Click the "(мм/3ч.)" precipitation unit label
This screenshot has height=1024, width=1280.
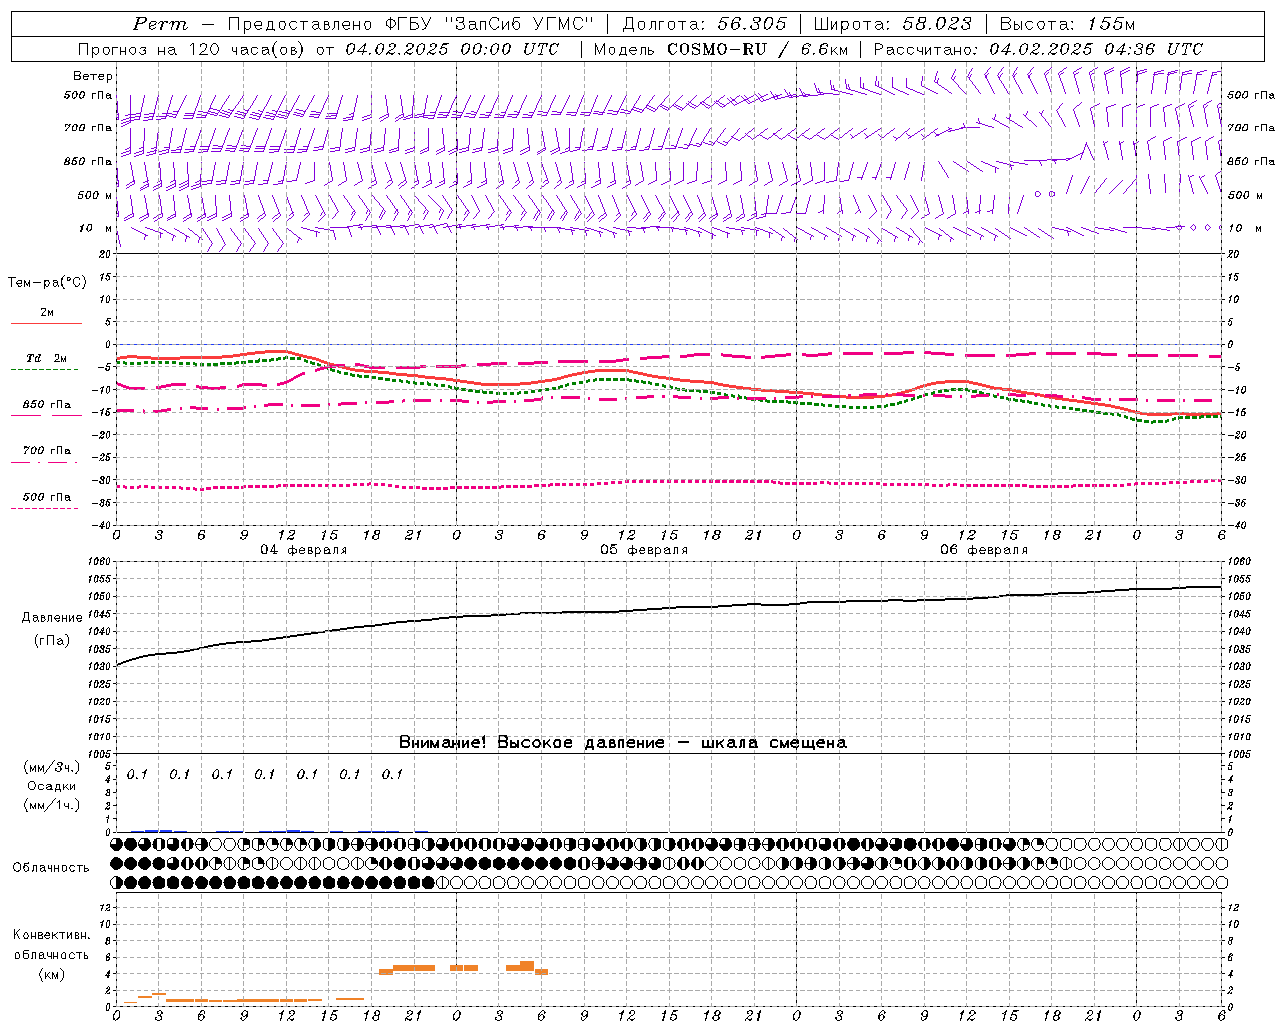[51, 767]
